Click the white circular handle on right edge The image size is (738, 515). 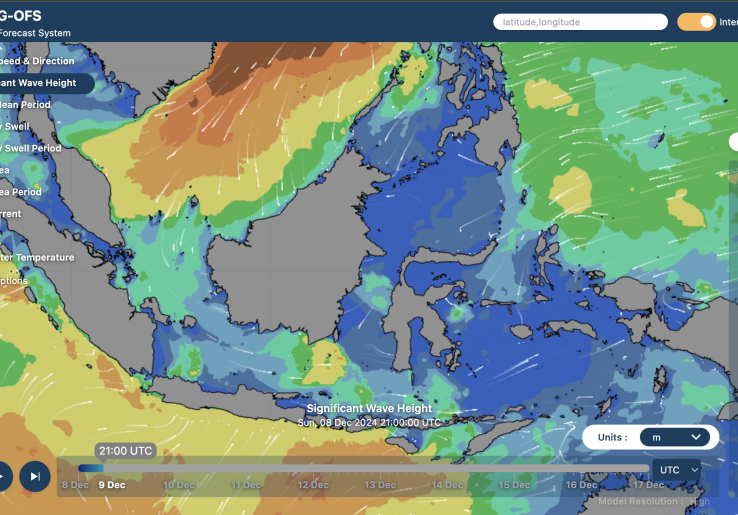point(733,143)
